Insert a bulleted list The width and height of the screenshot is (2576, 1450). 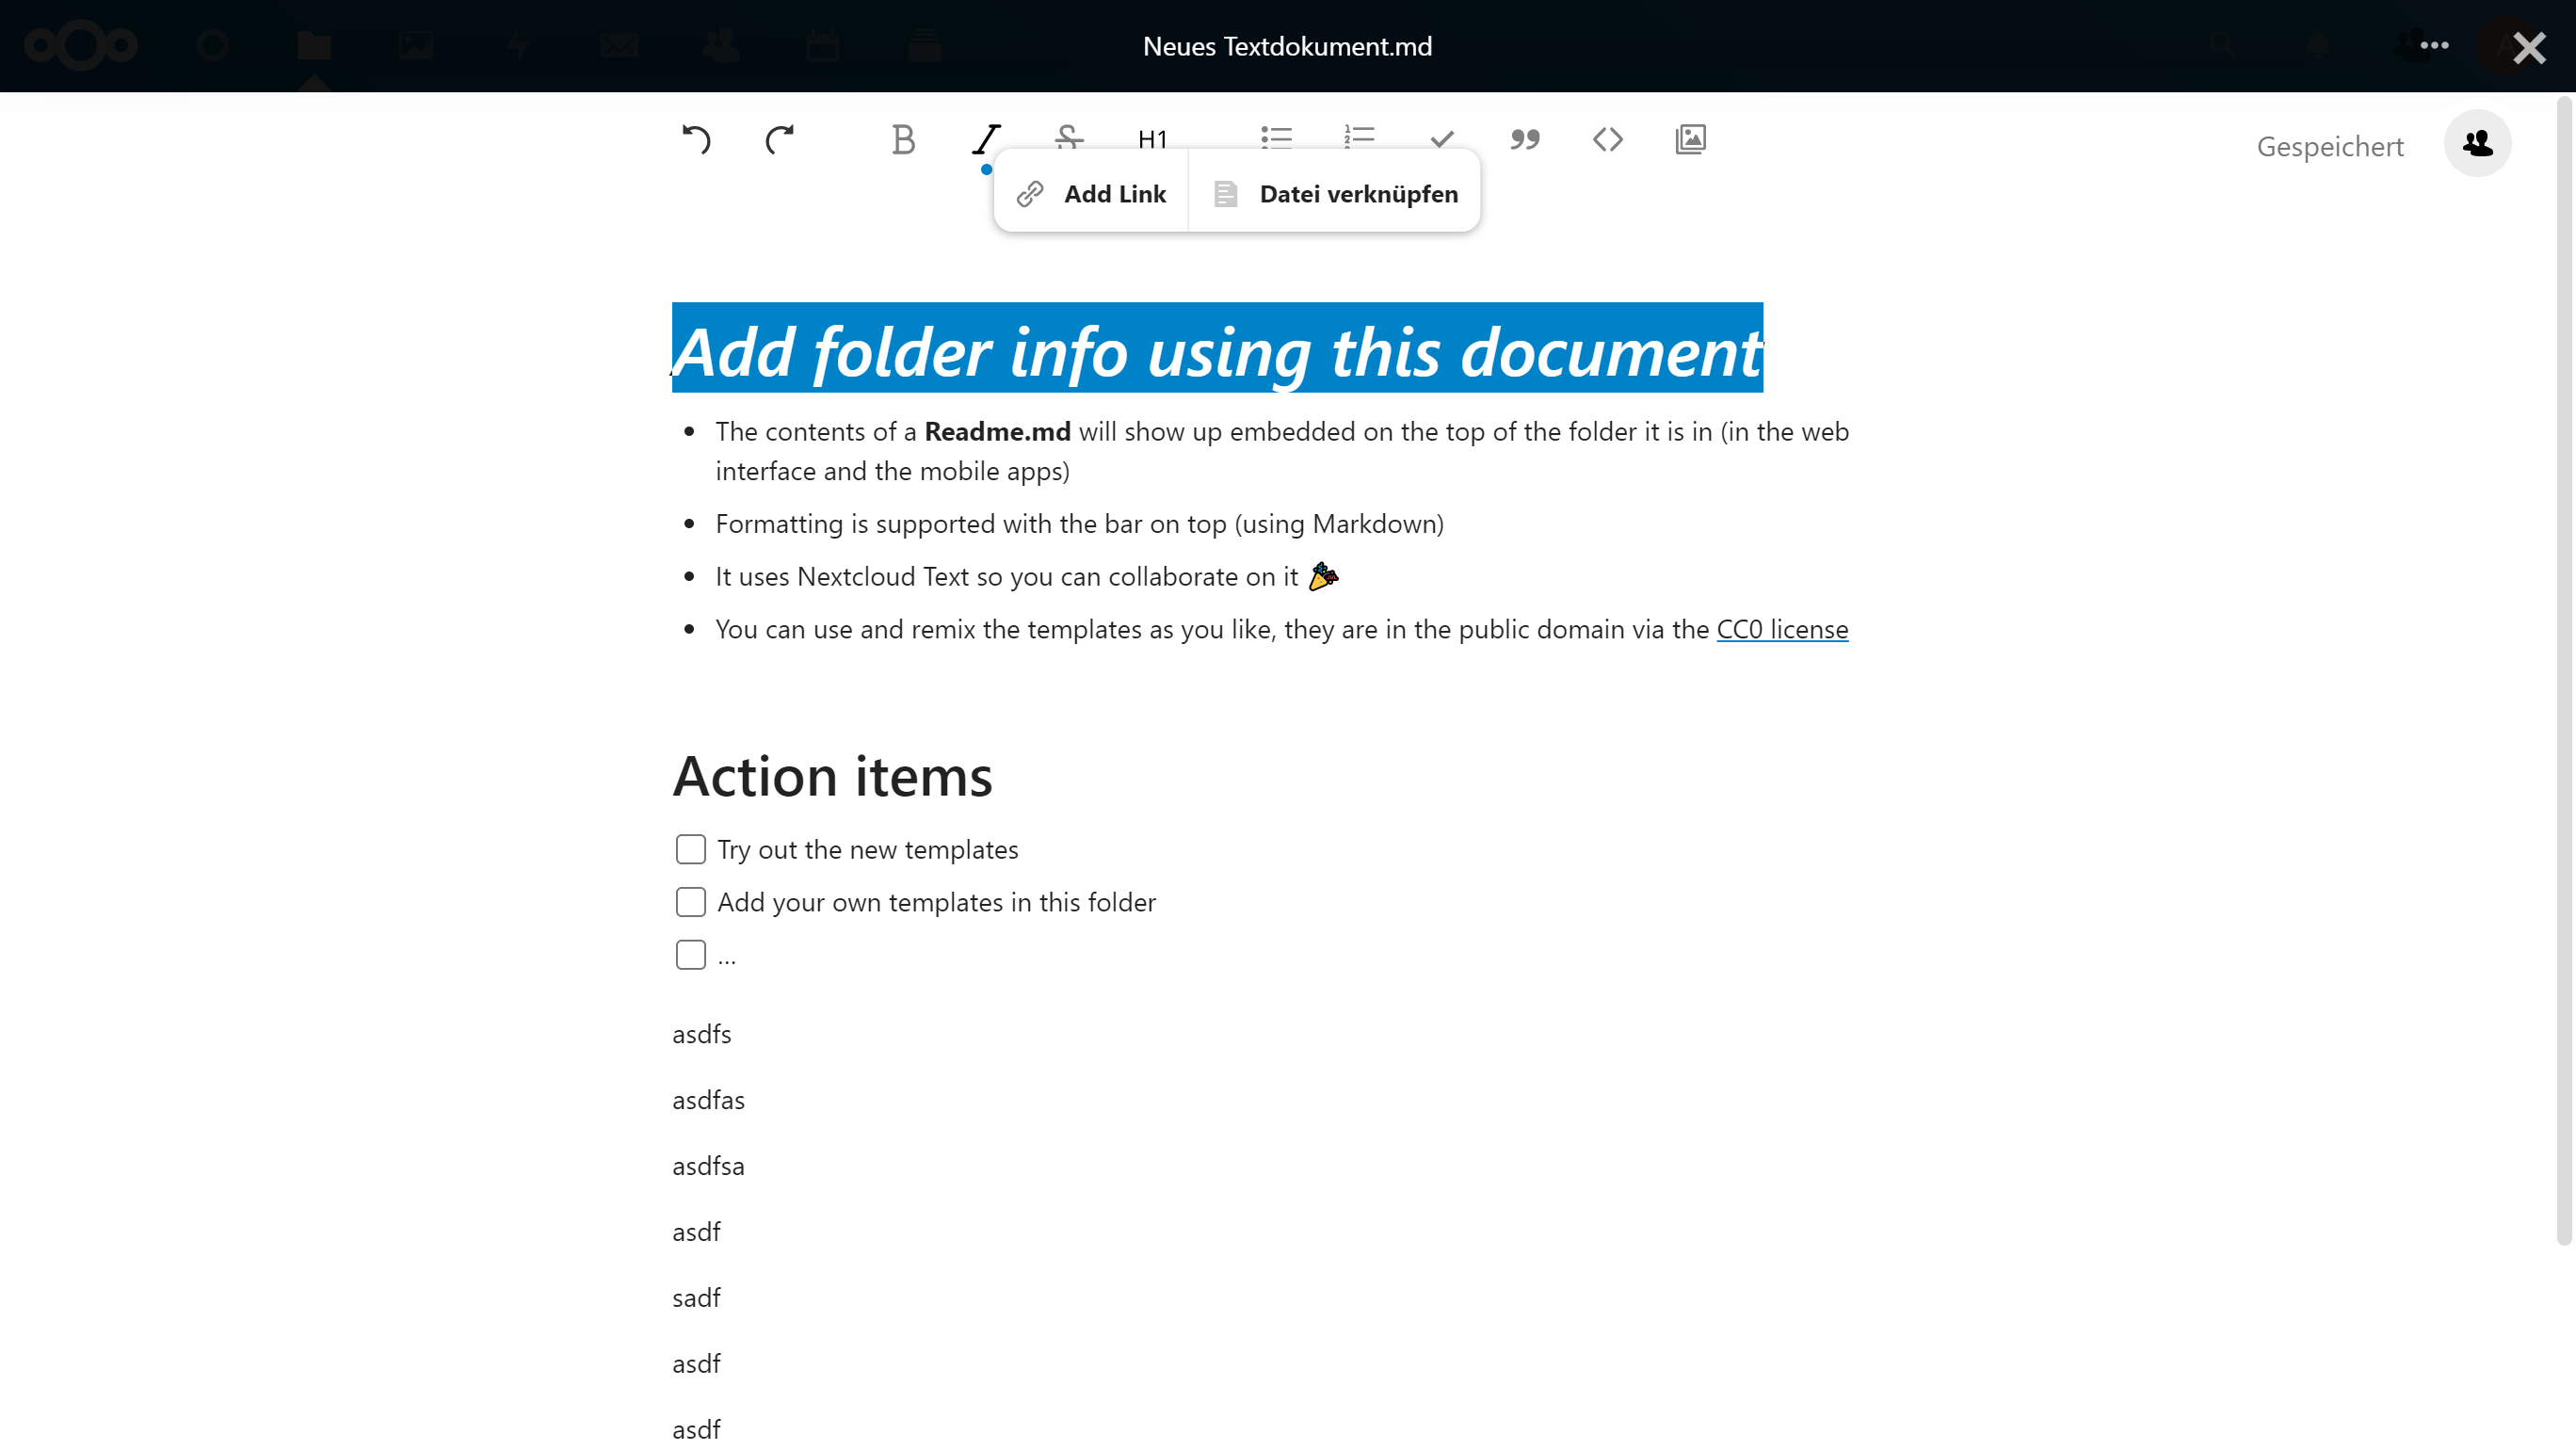[x=1276, y=136]
